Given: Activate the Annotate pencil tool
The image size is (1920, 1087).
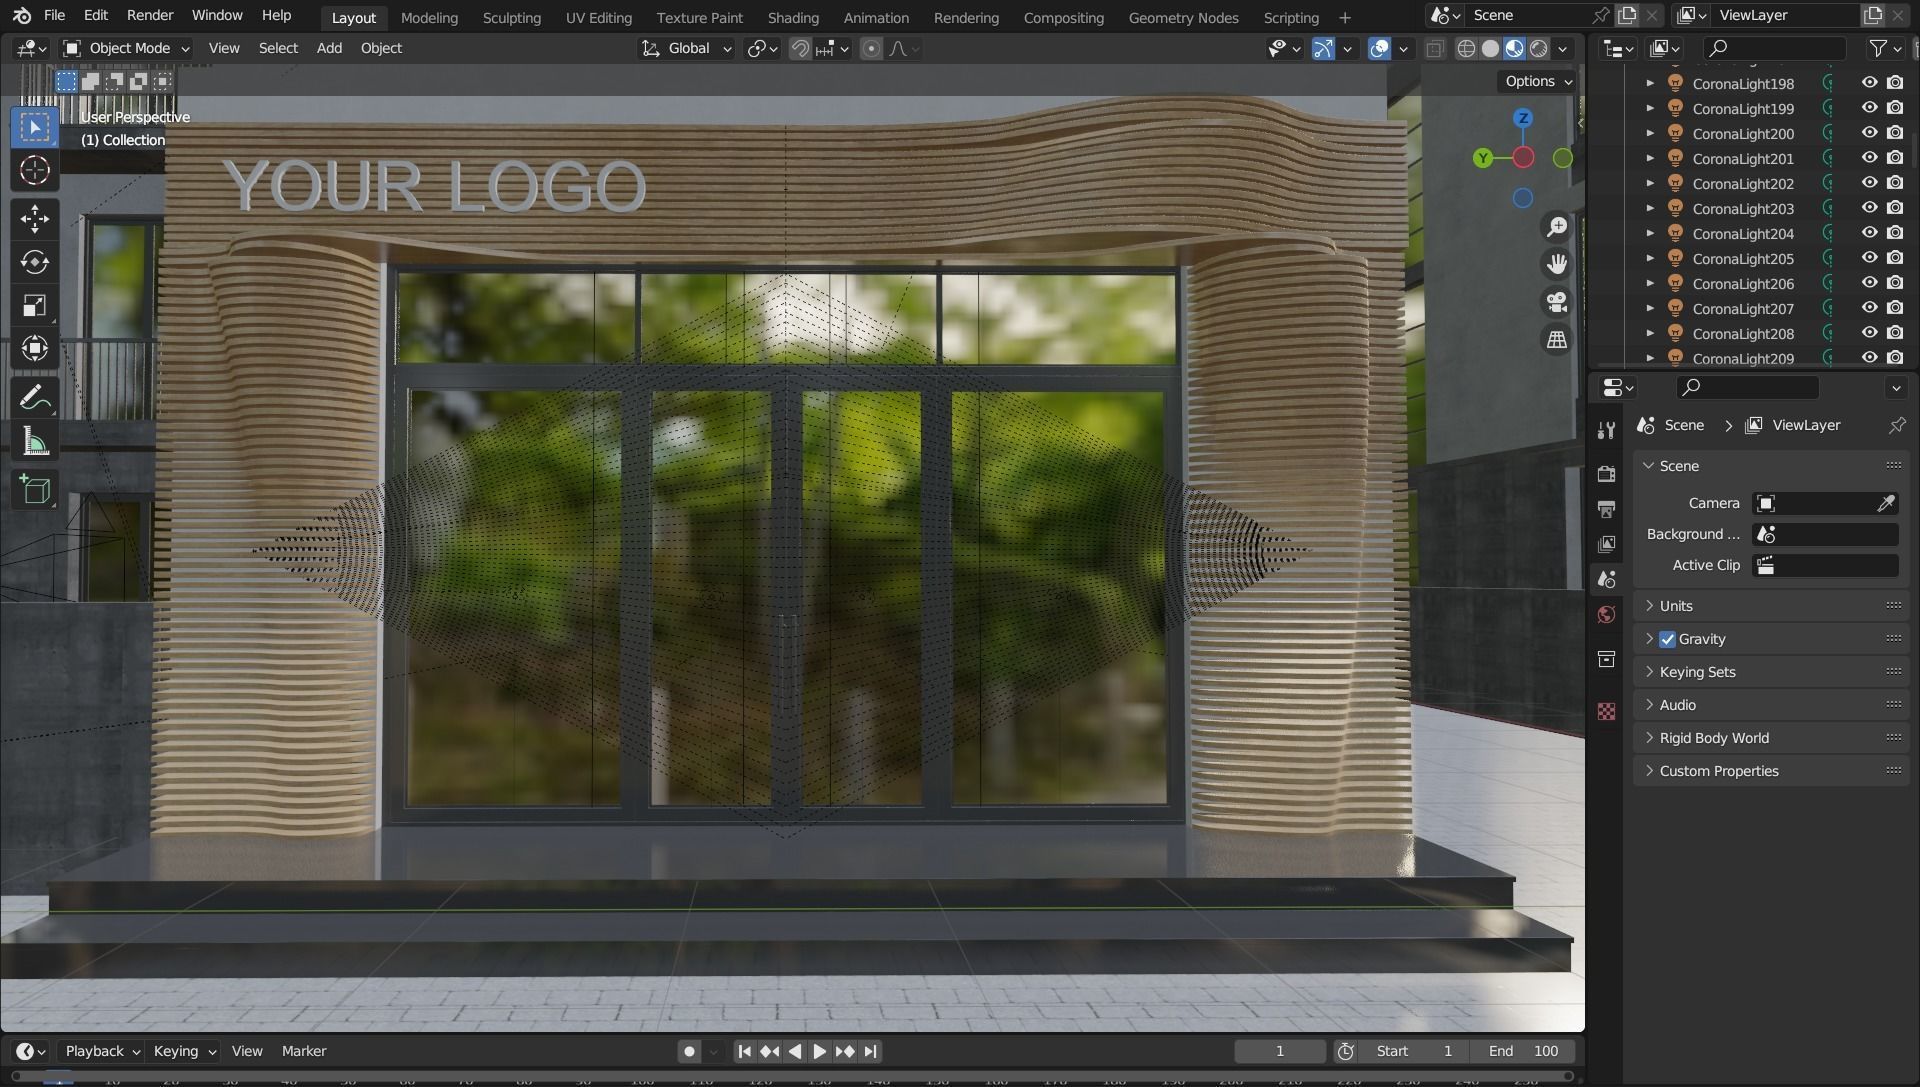Looking at the screenshot, I should (x=35, y=398).
